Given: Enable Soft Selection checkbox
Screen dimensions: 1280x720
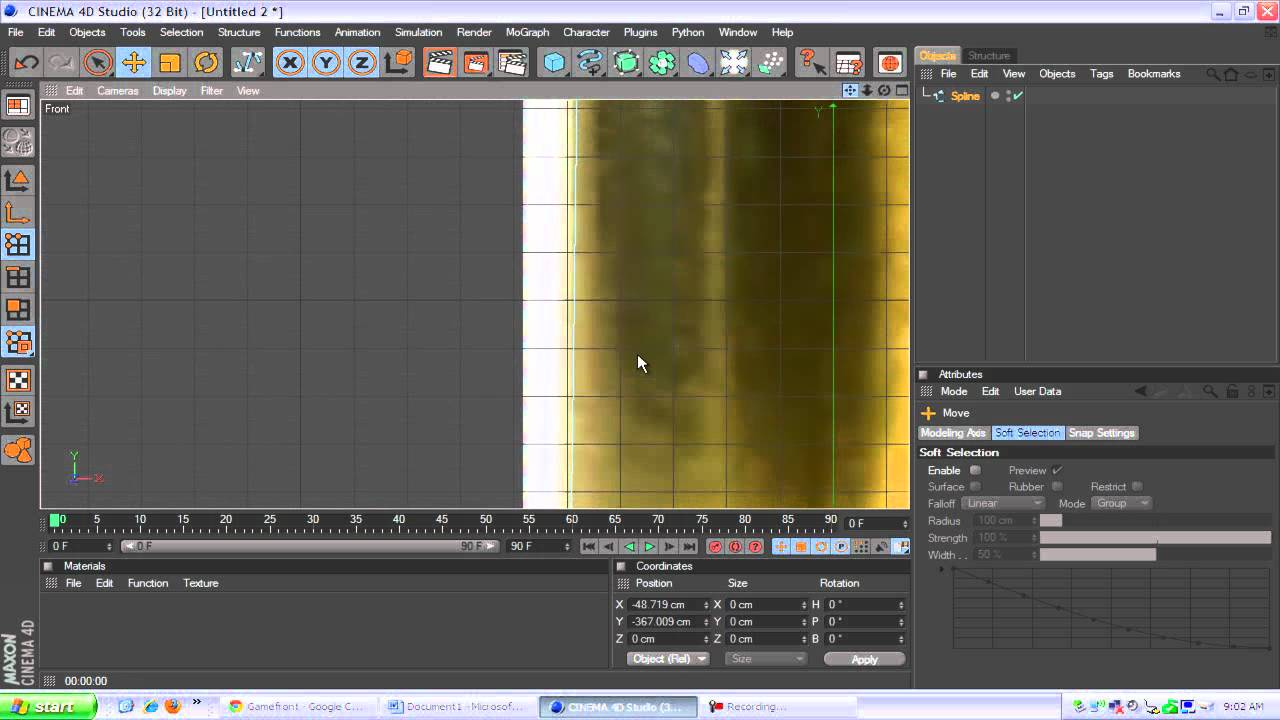Looking at the screenshot, I should [x=975, y=470].
